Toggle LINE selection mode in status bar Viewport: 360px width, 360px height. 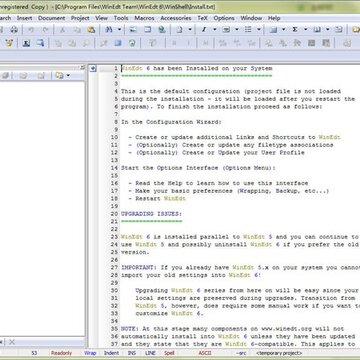point(150,353)
